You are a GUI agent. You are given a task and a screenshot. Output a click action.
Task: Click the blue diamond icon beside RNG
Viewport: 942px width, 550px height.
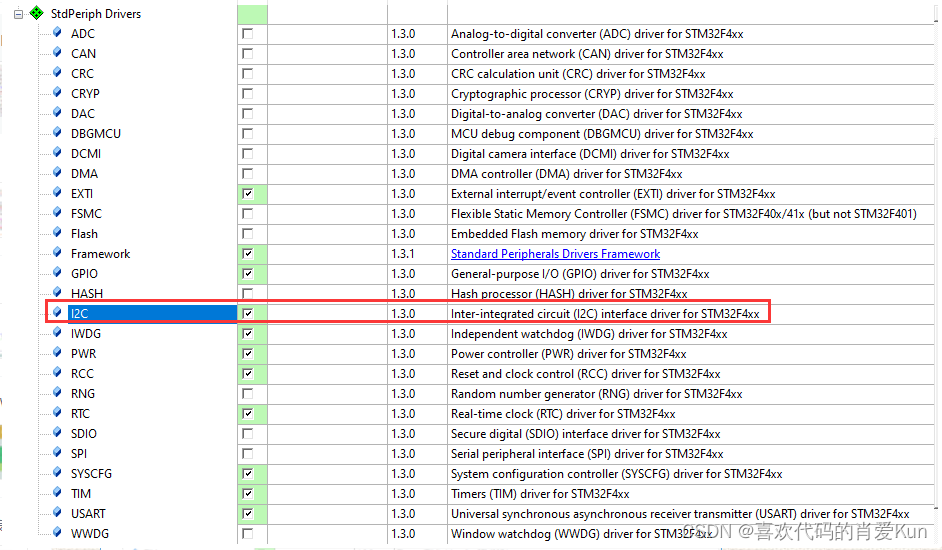[57, 392]
